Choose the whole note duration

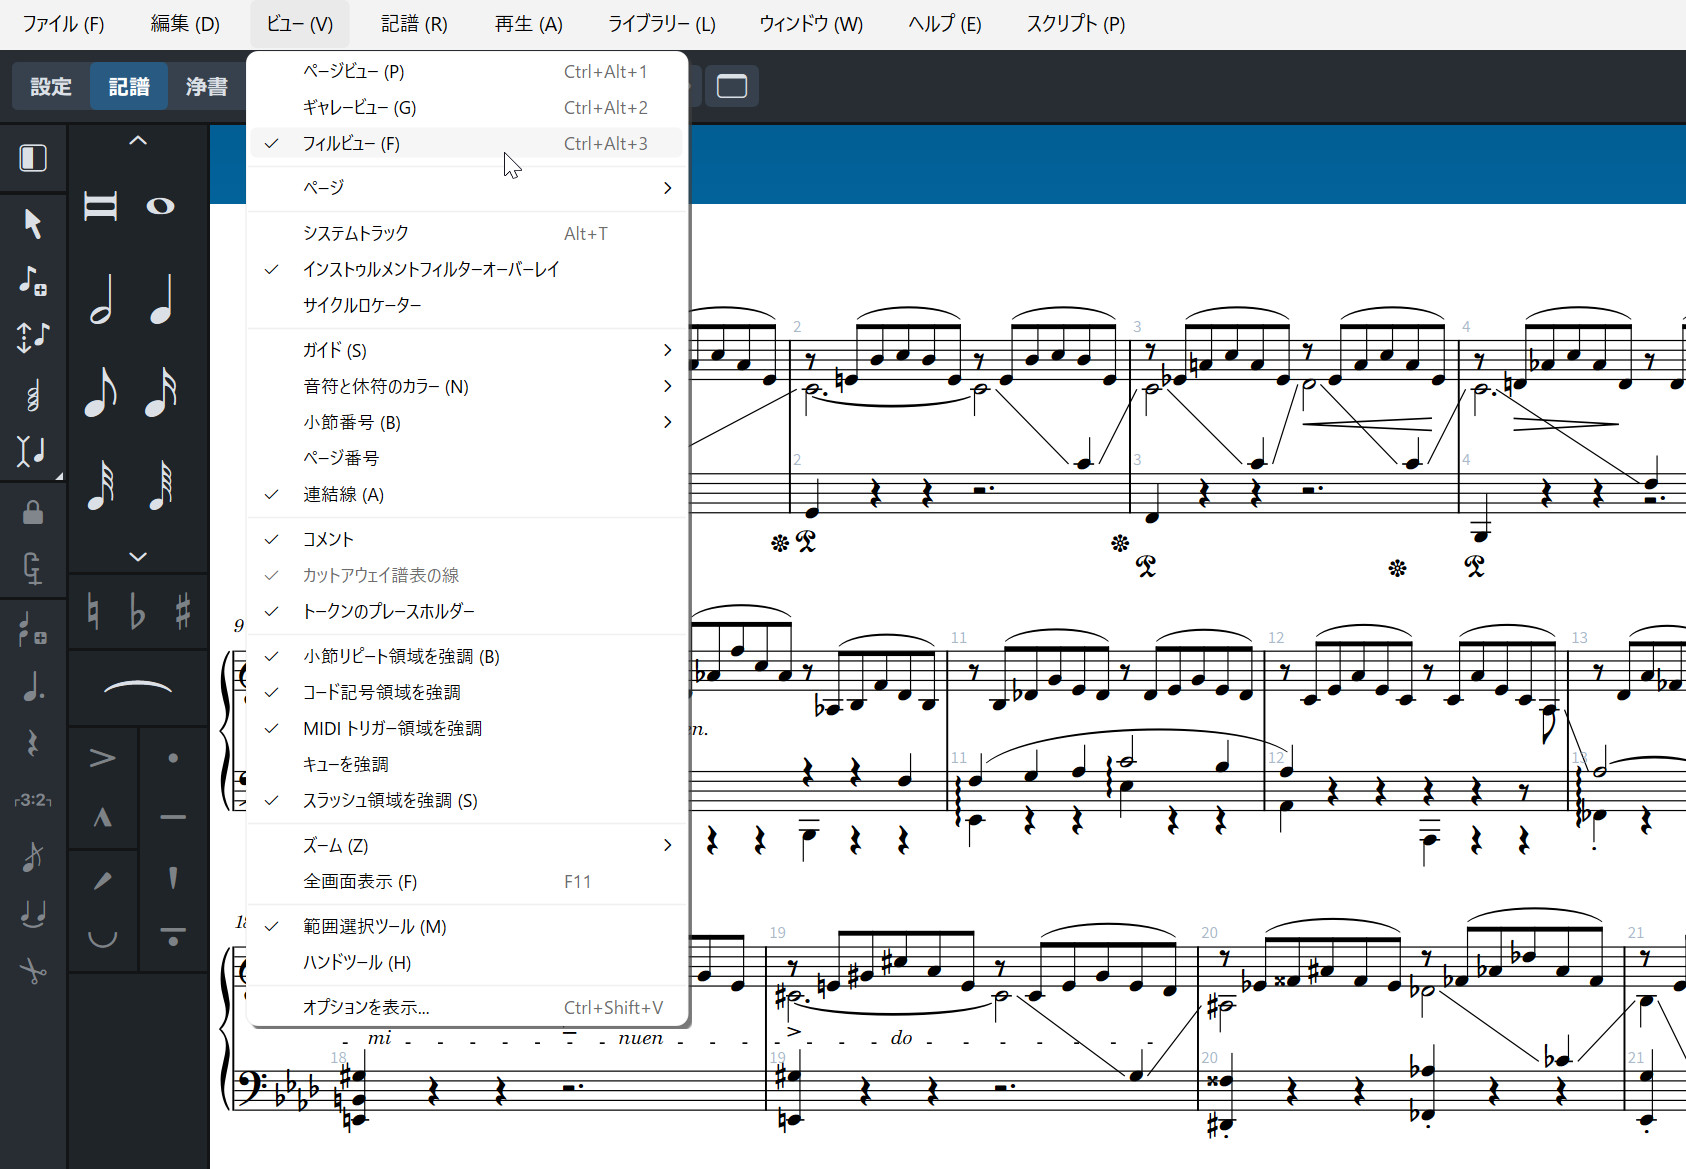tap(160, 206)
